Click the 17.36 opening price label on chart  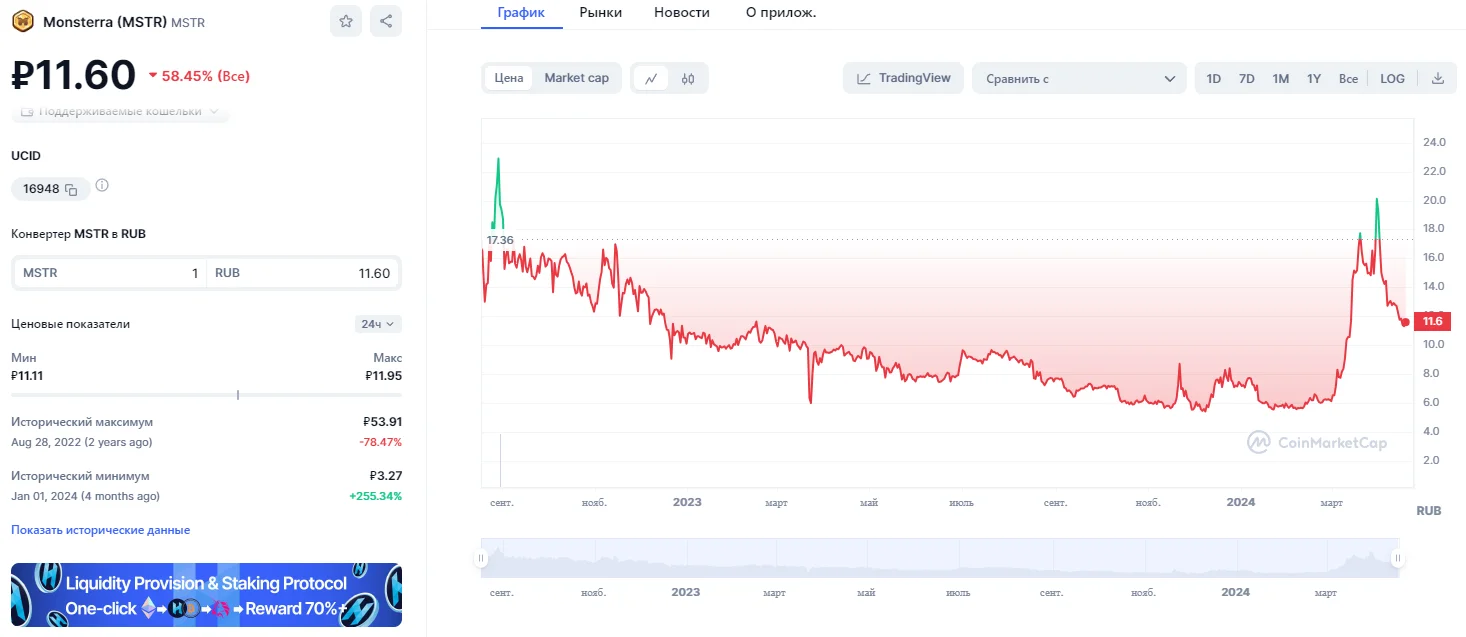point(500,240)
